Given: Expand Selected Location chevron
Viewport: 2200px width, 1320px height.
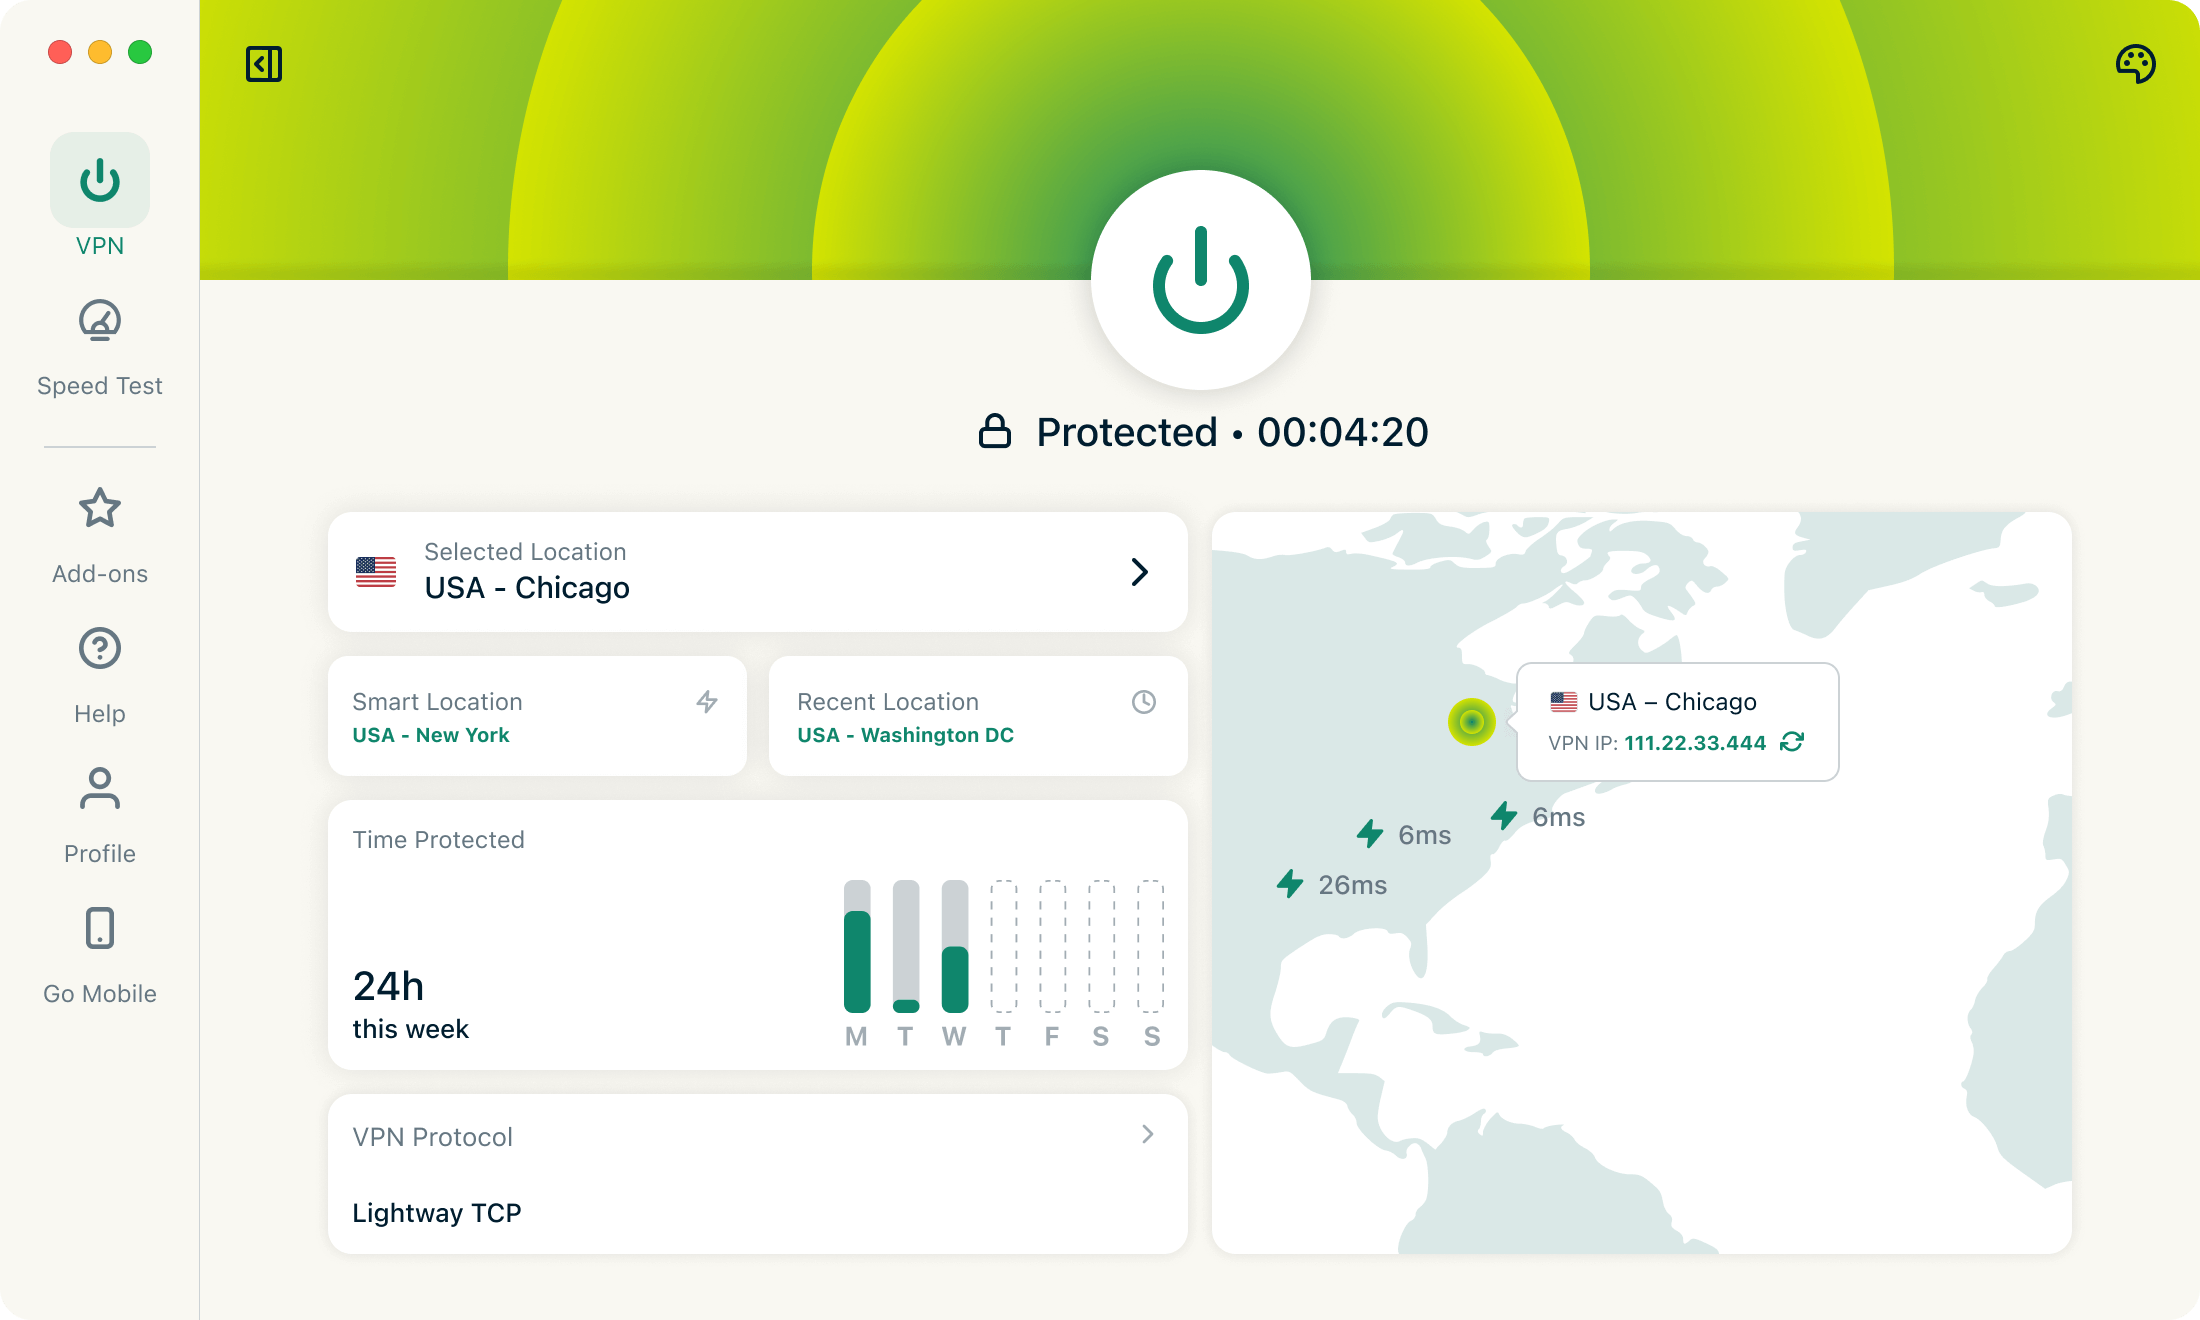Looking at the screenshot, I should point(1139,572).
